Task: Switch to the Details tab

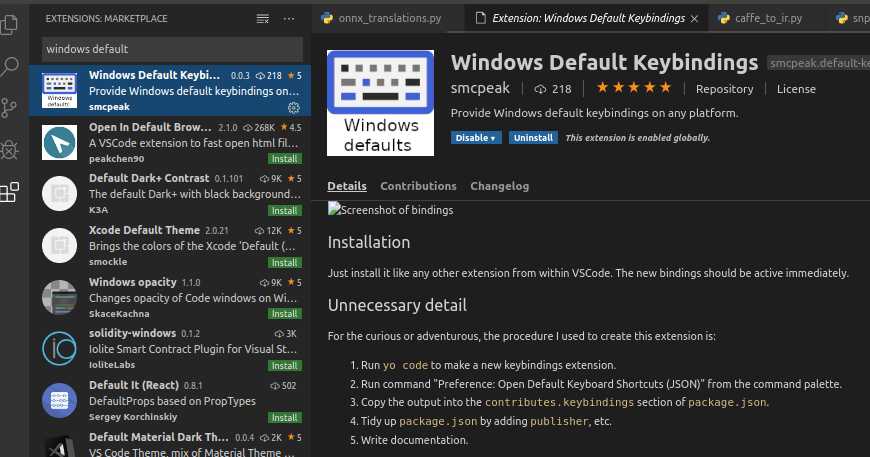Action: pyautogui.click(x=347, y=186)
